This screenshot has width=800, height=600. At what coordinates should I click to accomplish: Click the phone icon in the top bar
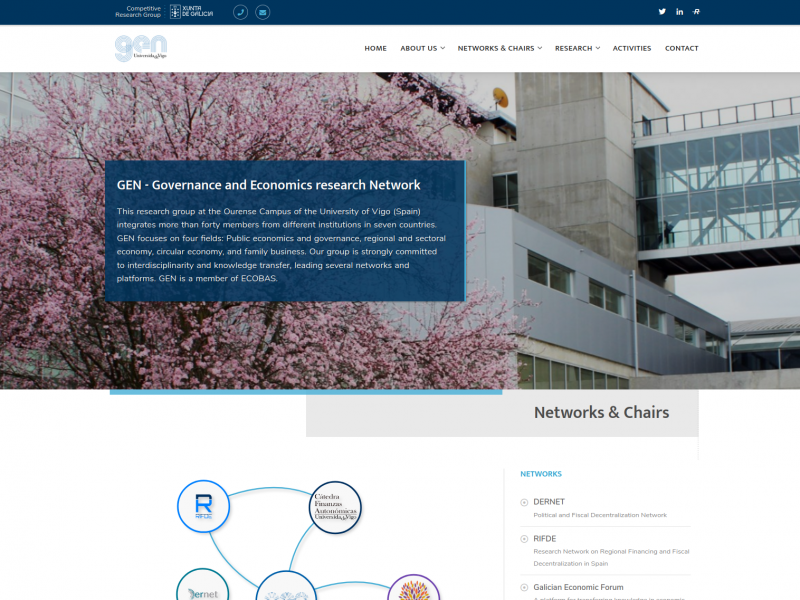[x=240, y=12]
